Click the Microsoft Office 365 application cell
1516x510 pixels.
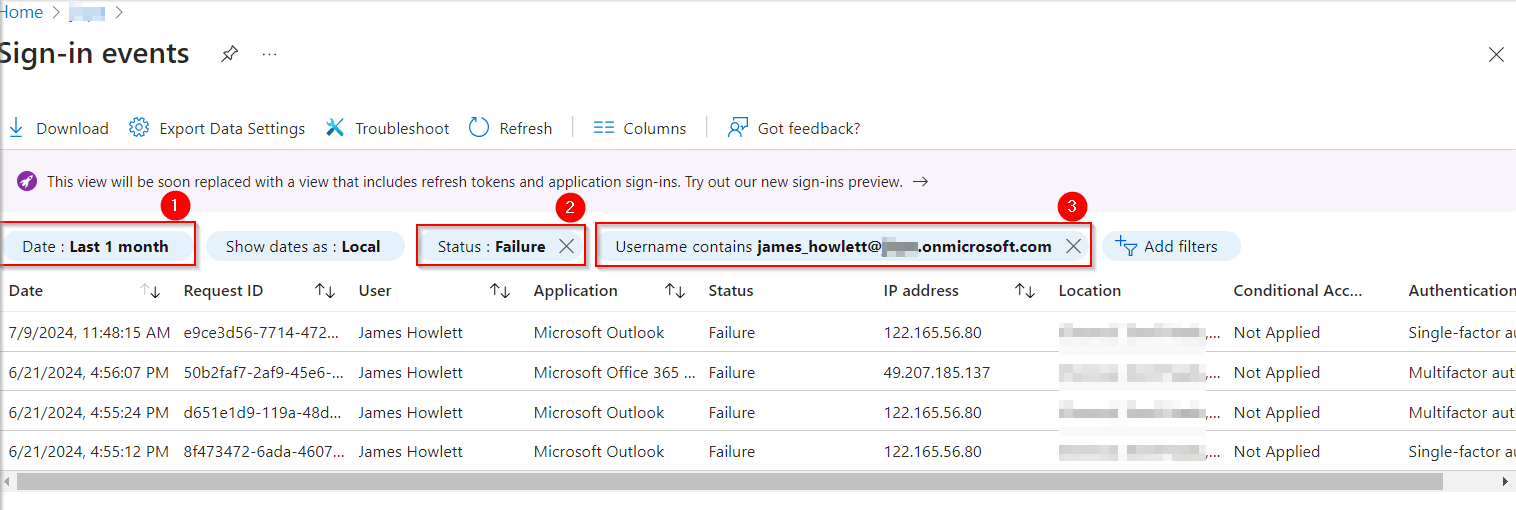coord(615,372)
